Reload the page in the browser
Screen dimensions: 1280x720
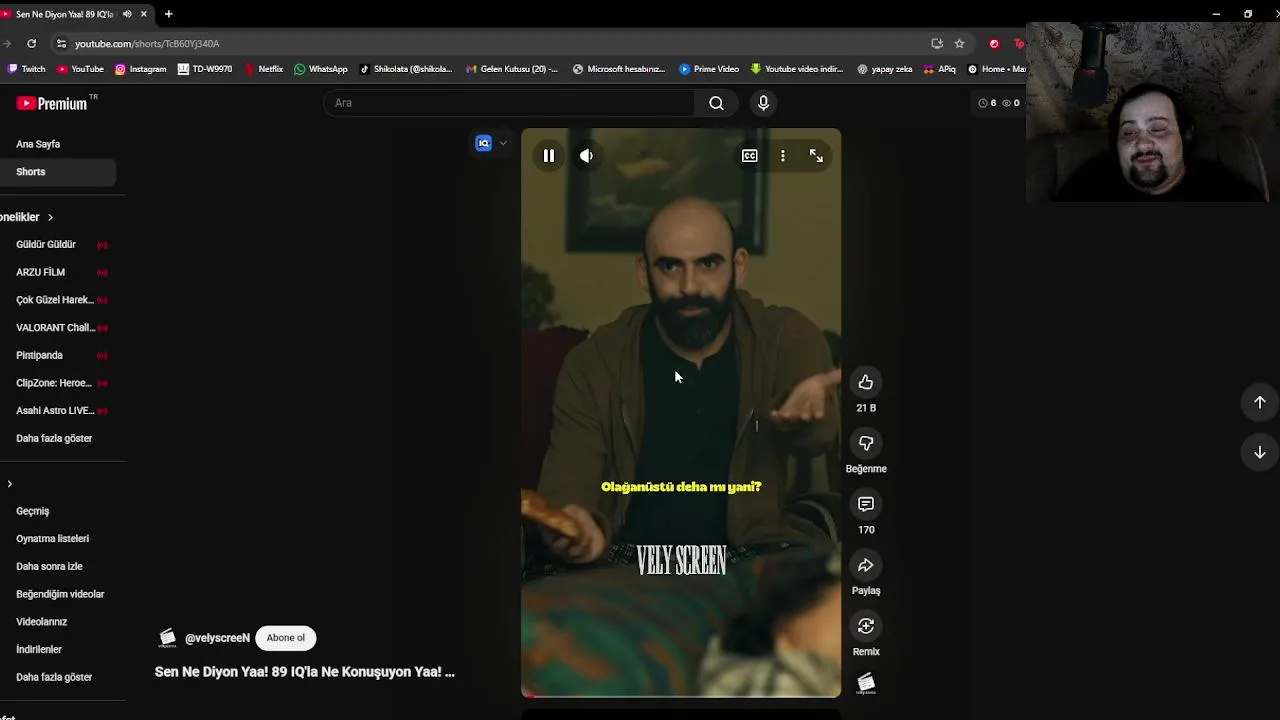[31, 43]
